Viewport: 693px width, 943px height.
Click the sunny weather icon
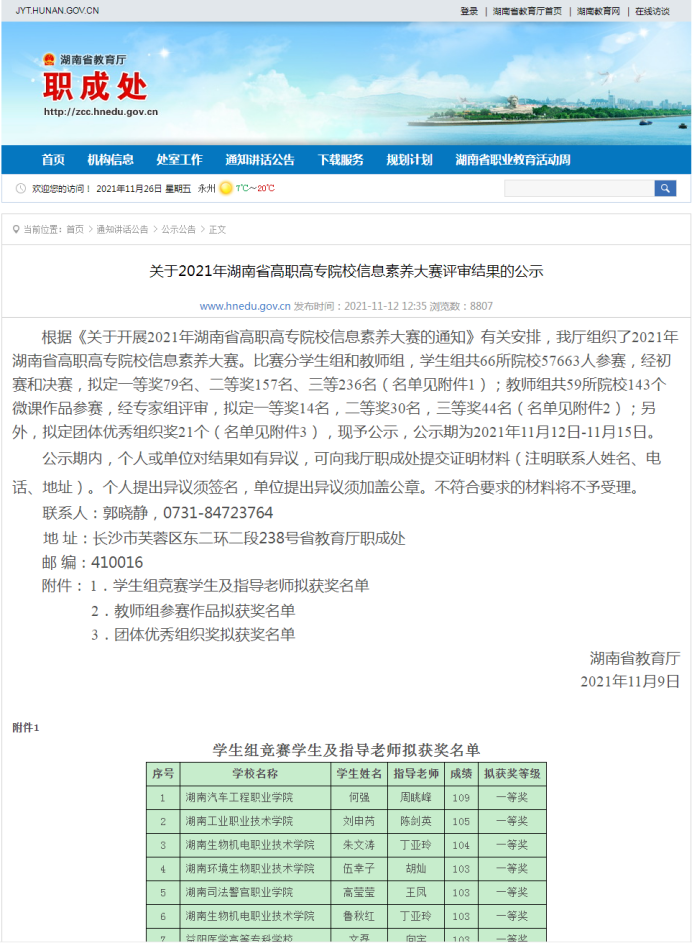(226, 188)
